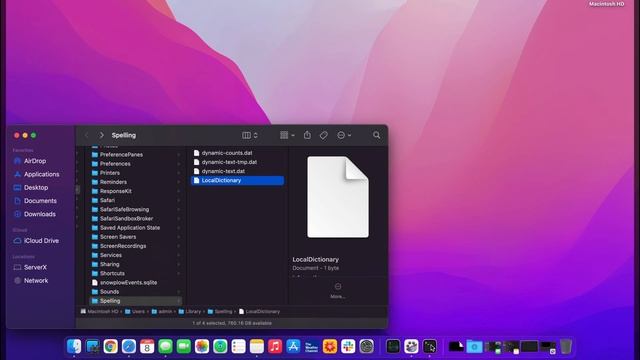Open FaceTime from the Dock
Screen dimensions: 640x360
click(184, 347)
